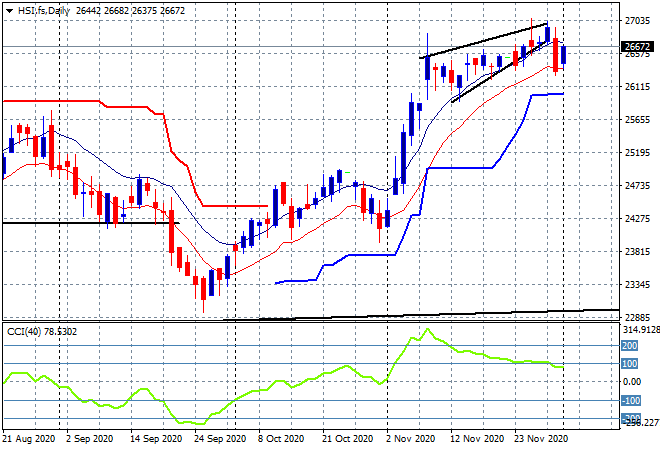Click the 314.9128 CCI scale value

tap(641, 329)
